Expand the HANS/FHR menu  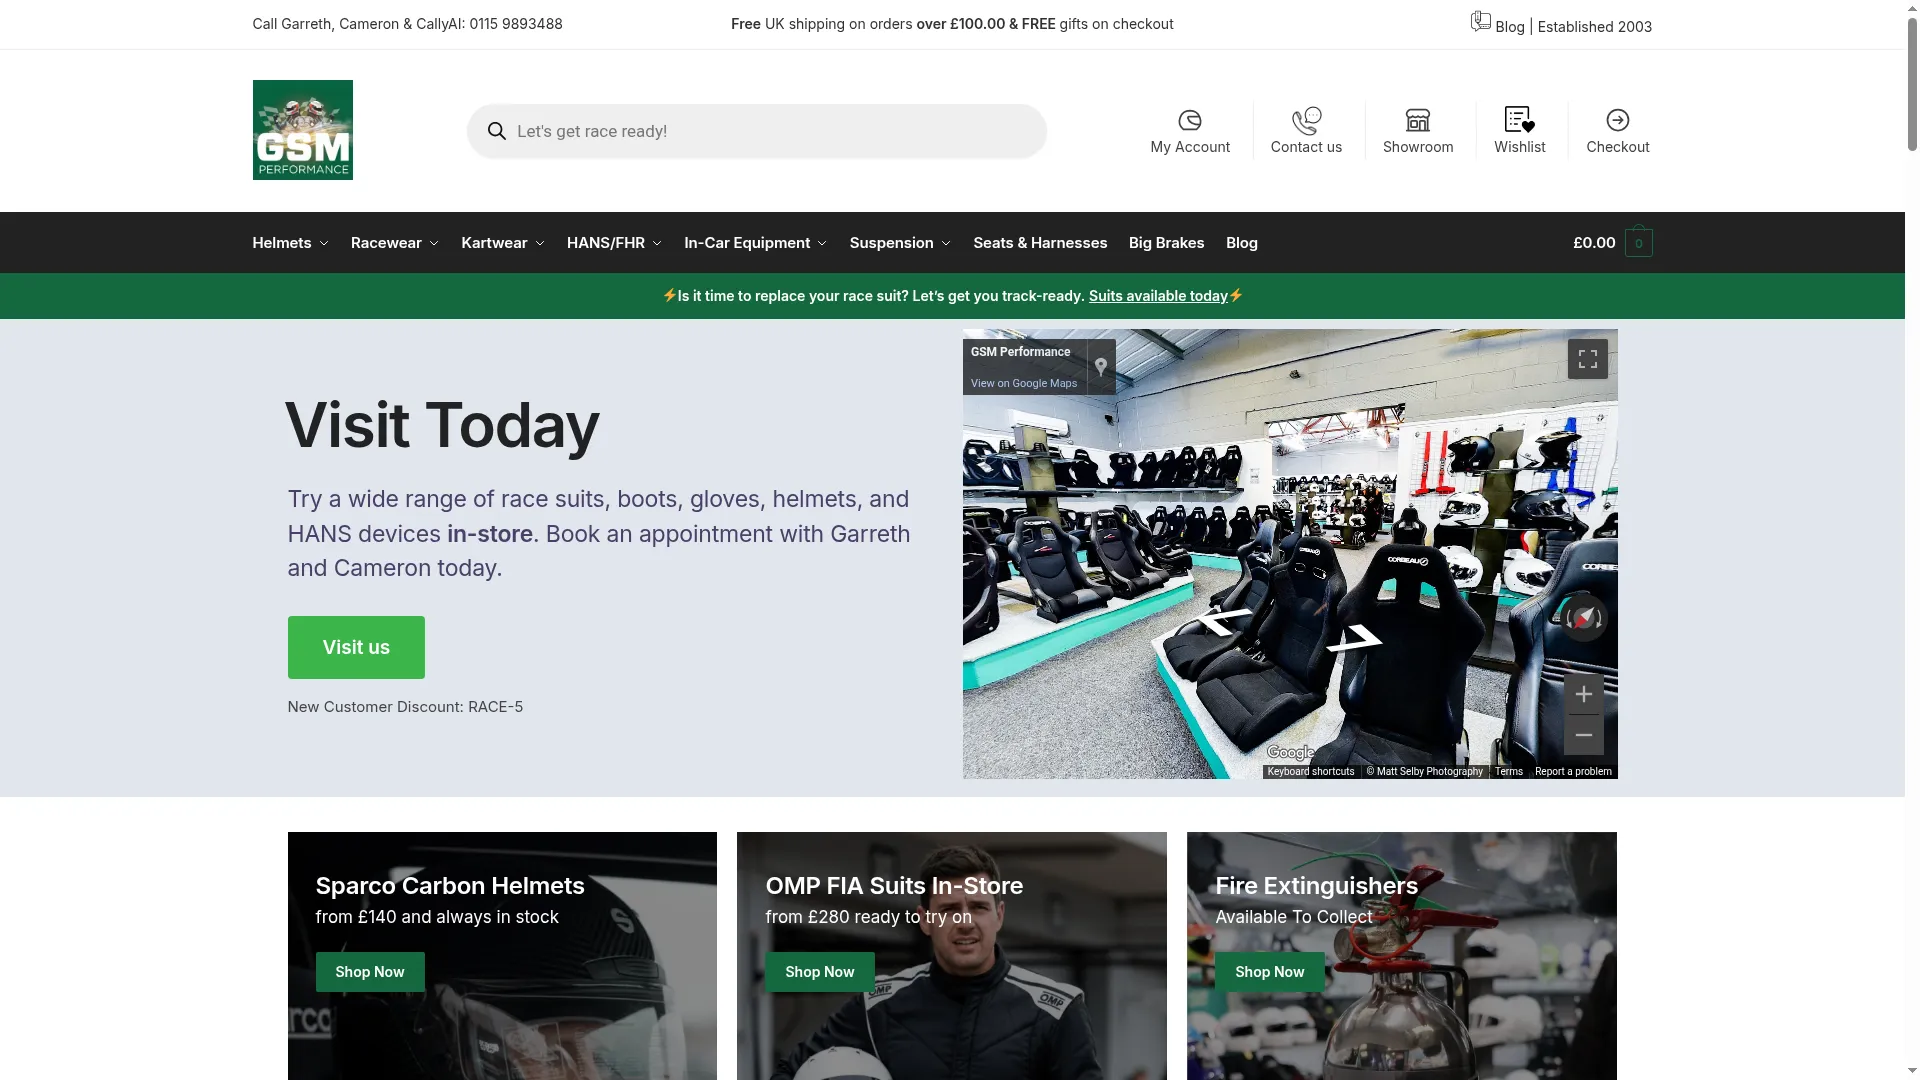click(x=614, y=243)
